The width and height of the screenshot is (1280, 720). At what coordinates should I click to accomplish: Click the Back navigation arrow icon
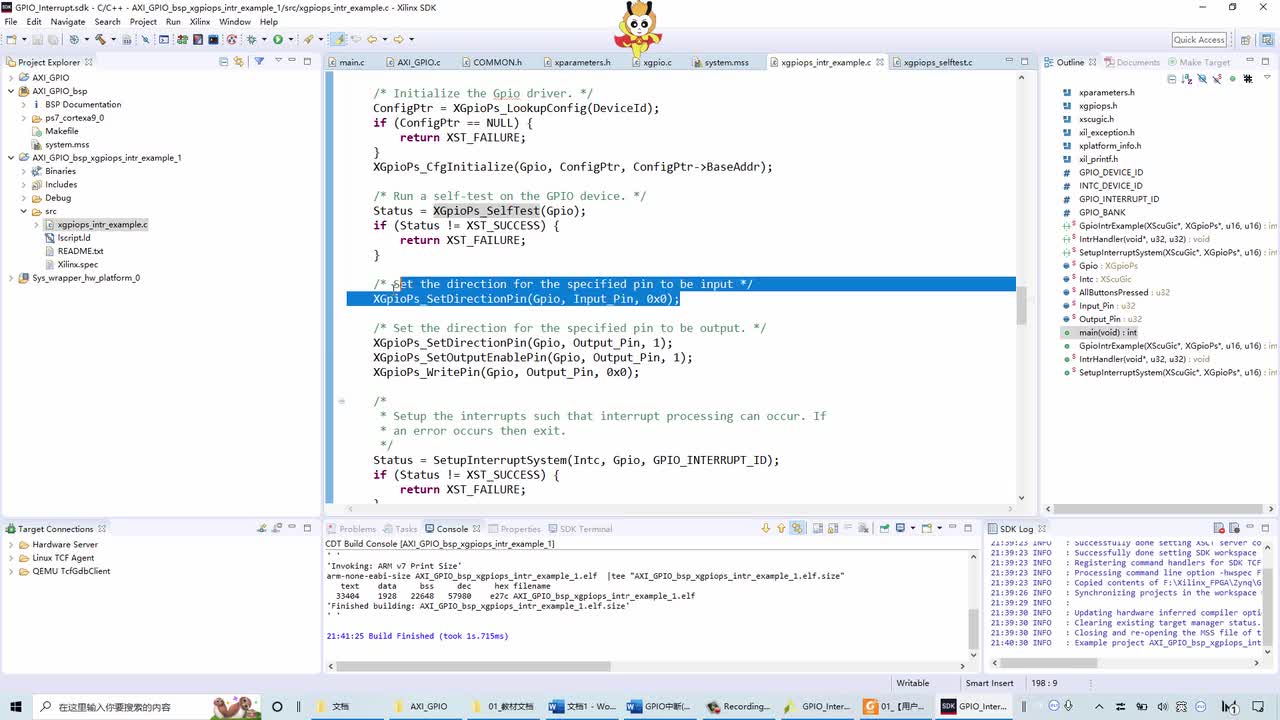tap(372, 39)
